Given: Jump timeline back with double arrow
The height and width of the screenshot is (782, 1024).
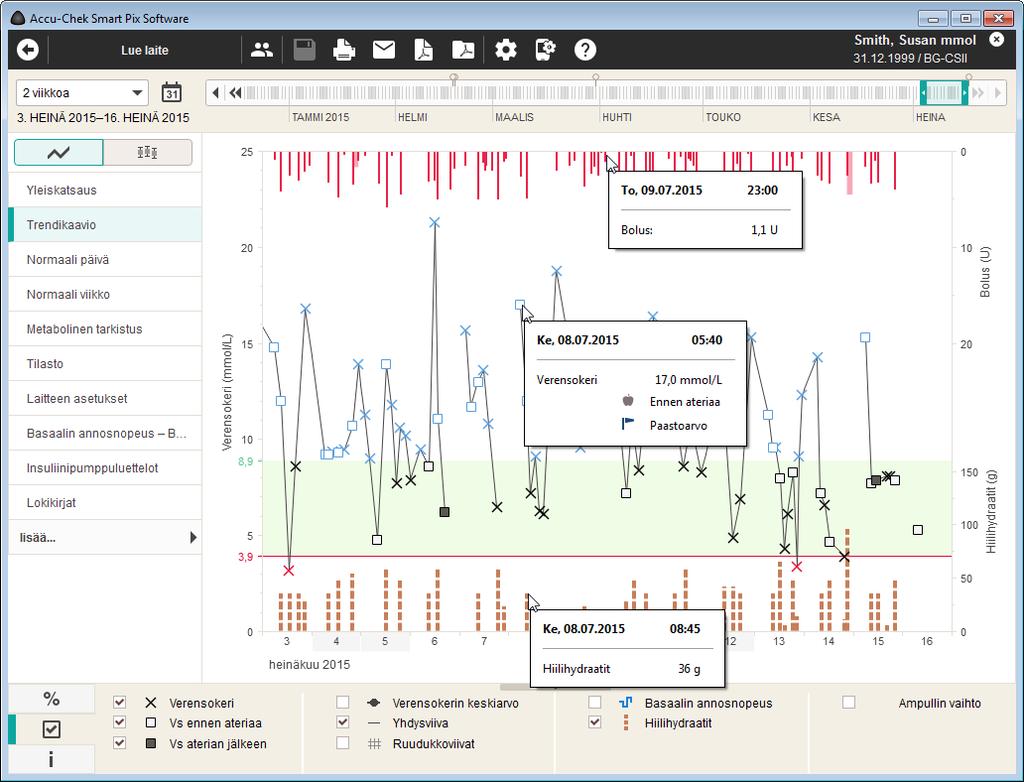Looking at the screenshot, I should click(235, 93).
